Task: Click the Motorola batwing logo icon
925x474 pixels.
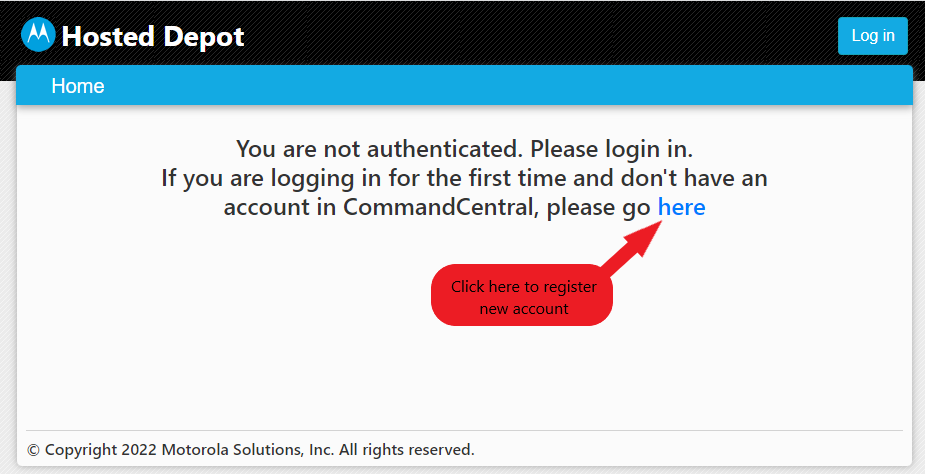Action: (38, 35)
